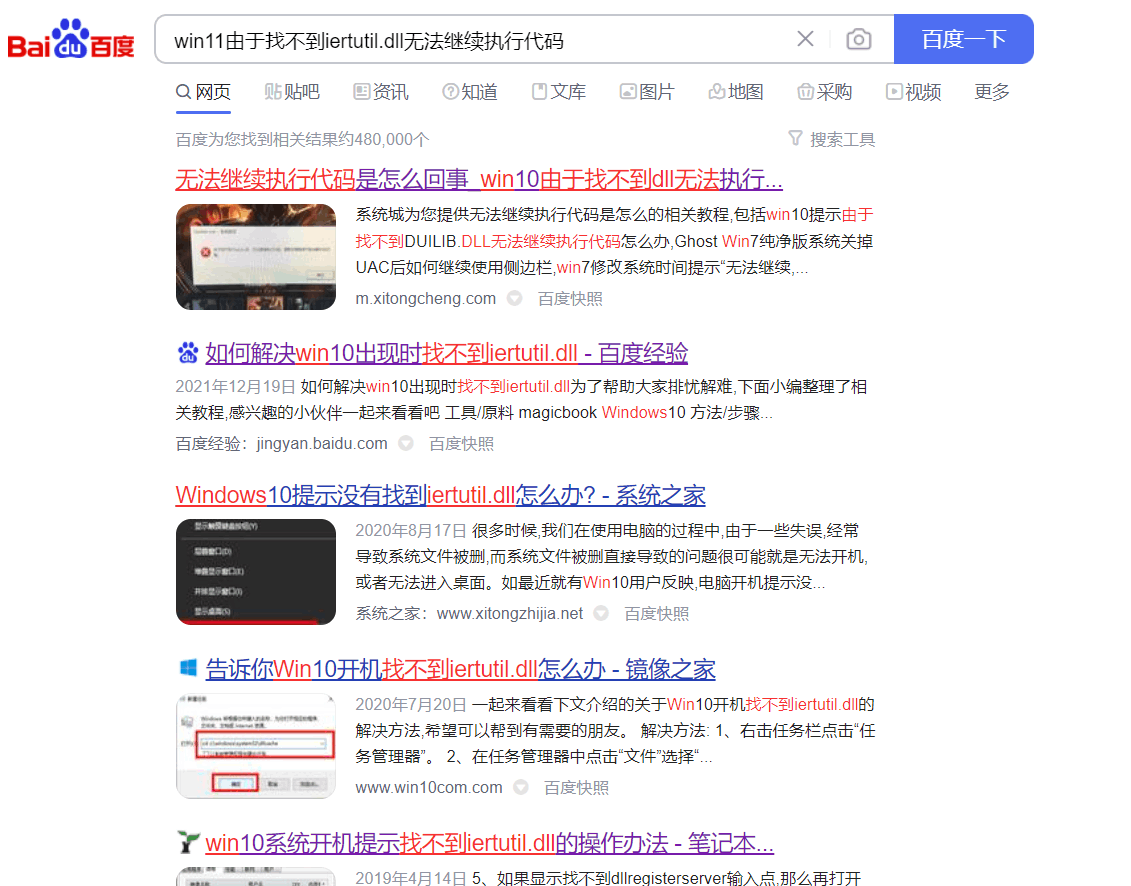The height and width of the screenshot is (886, 1131).
Task: Open result 告诉你Win10开机找不到iertutil.dll怎么办
Action: 461,669
